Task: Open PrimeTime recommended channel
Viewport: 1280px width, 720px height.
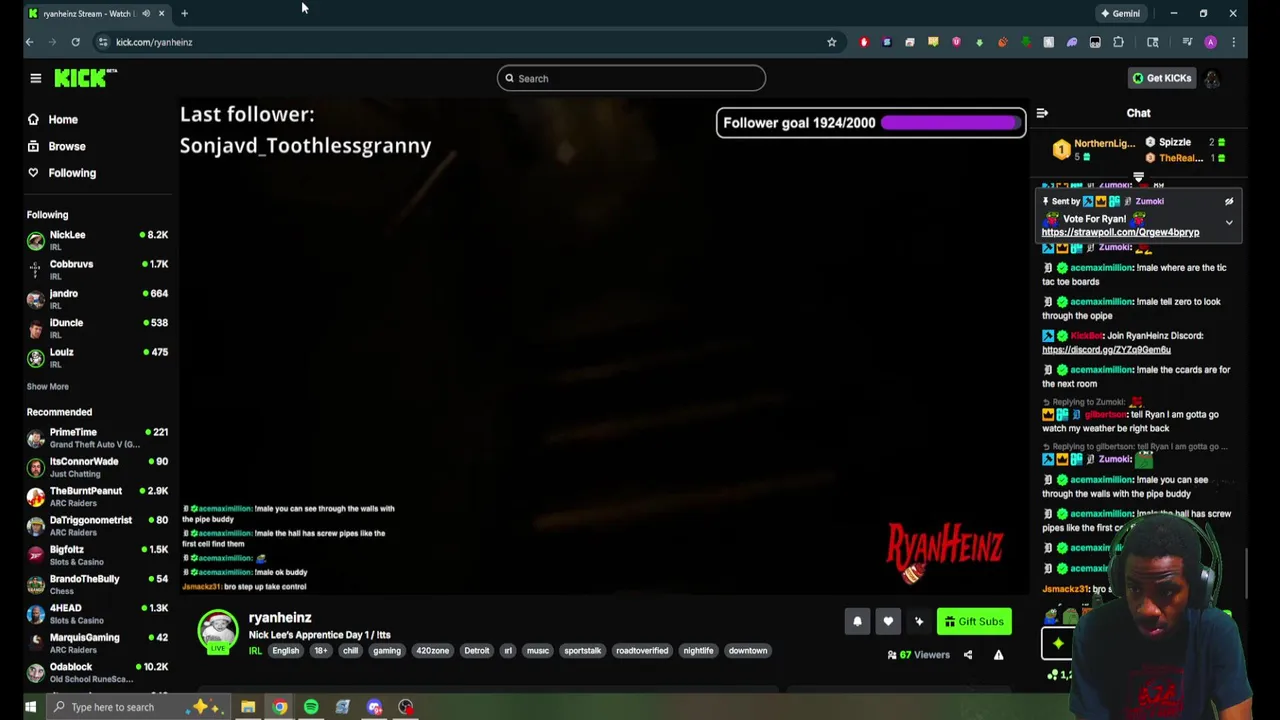Action: click(97, 438)
